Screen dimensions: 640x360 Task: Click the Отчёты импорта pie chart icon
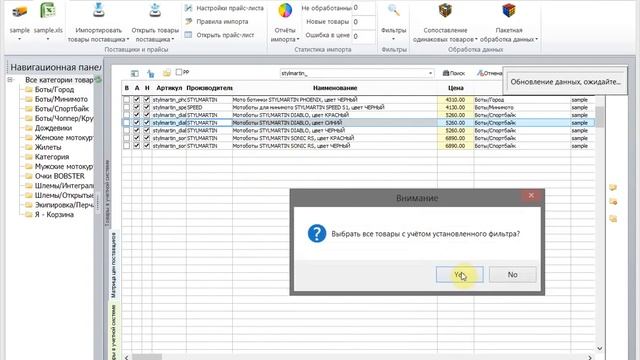click(285, 11)
